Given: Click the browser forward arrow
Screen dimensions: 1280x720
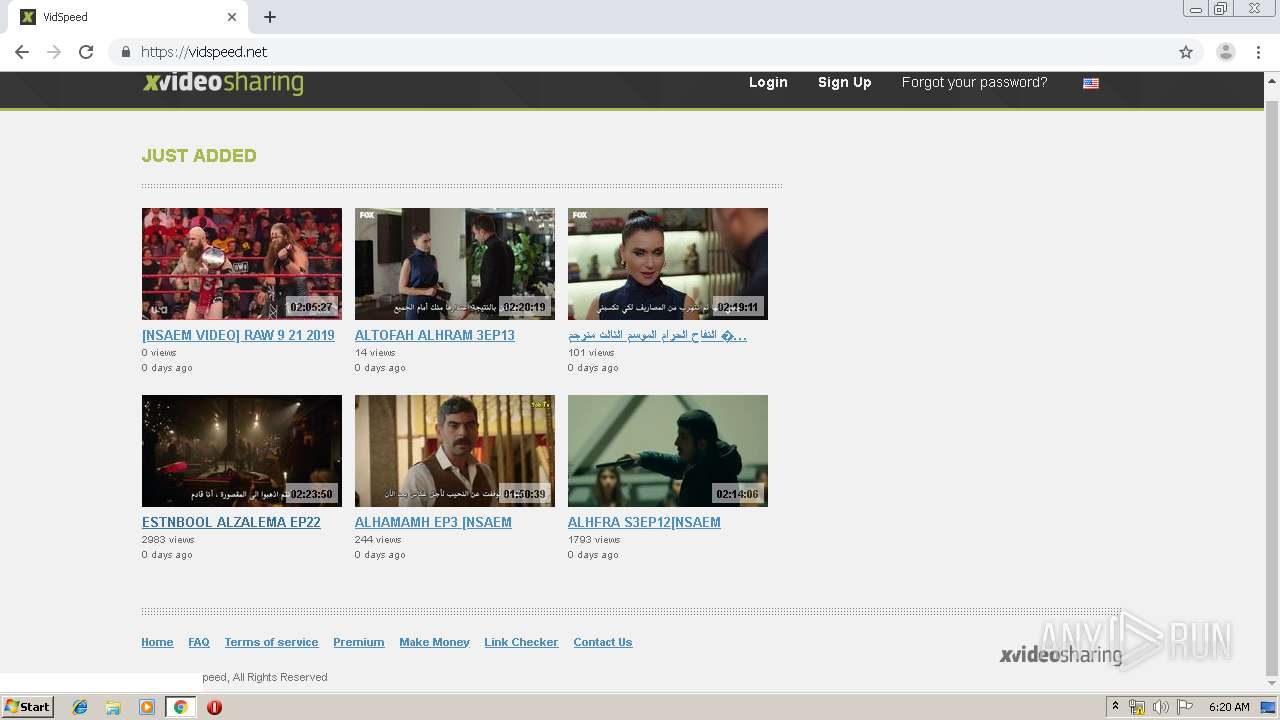Looking at the screenshot, I should pos(54,52).
